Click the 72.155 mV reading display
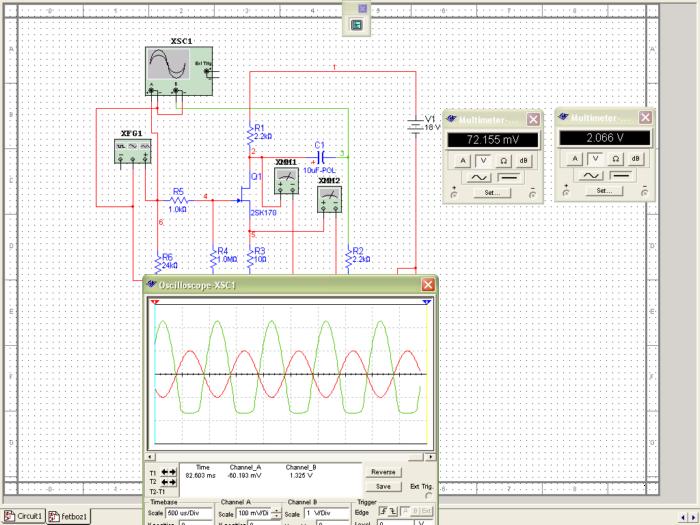 click(x=493, y=140)
